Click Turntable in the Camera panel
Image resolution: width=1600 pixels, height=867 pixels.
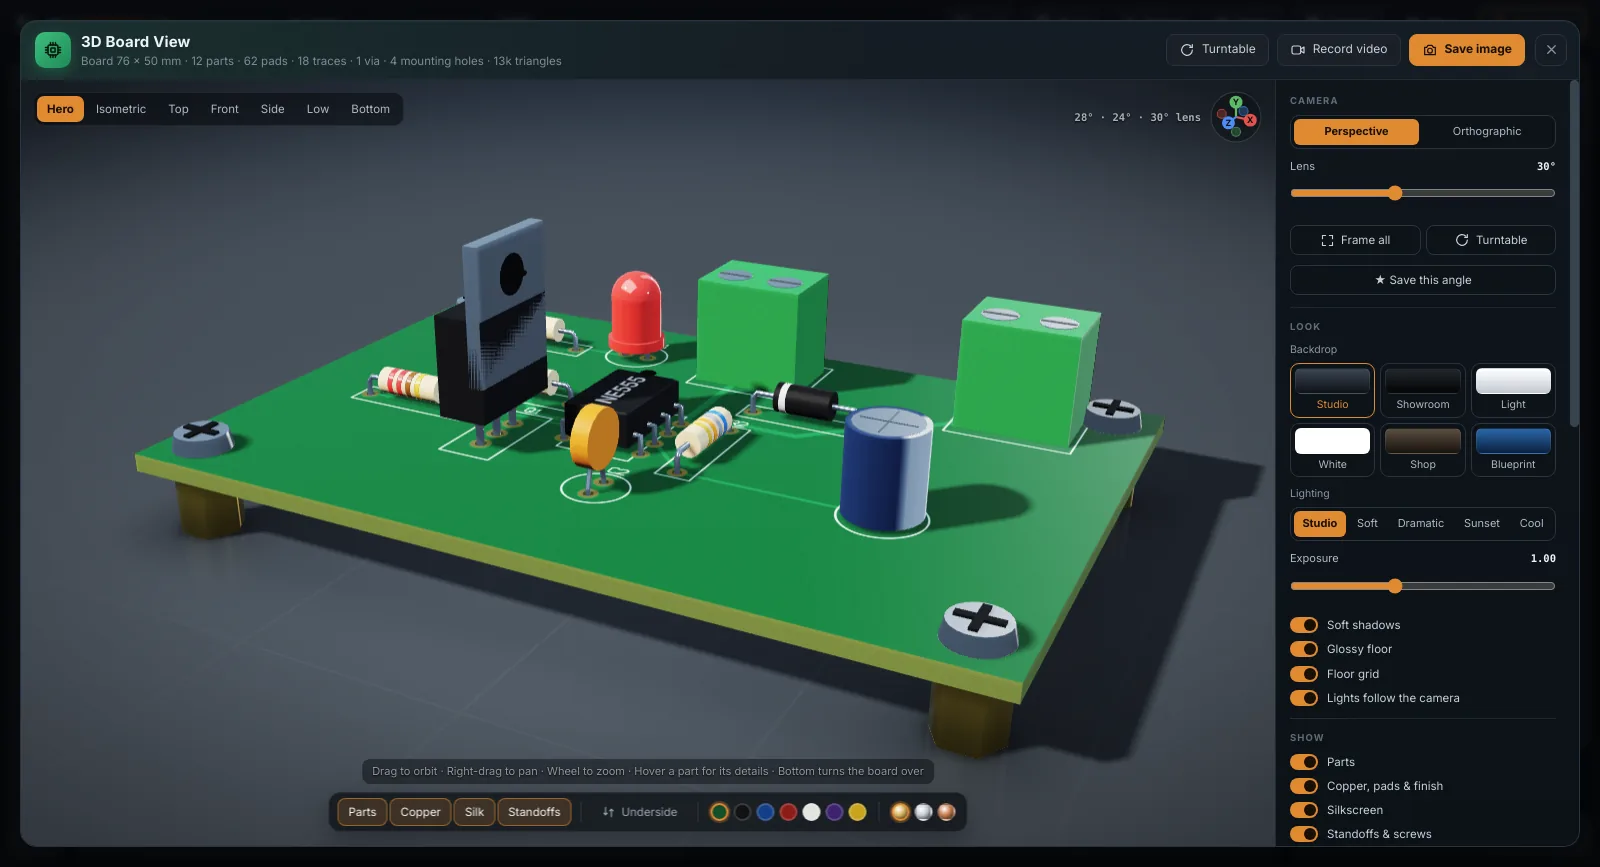1490,240
